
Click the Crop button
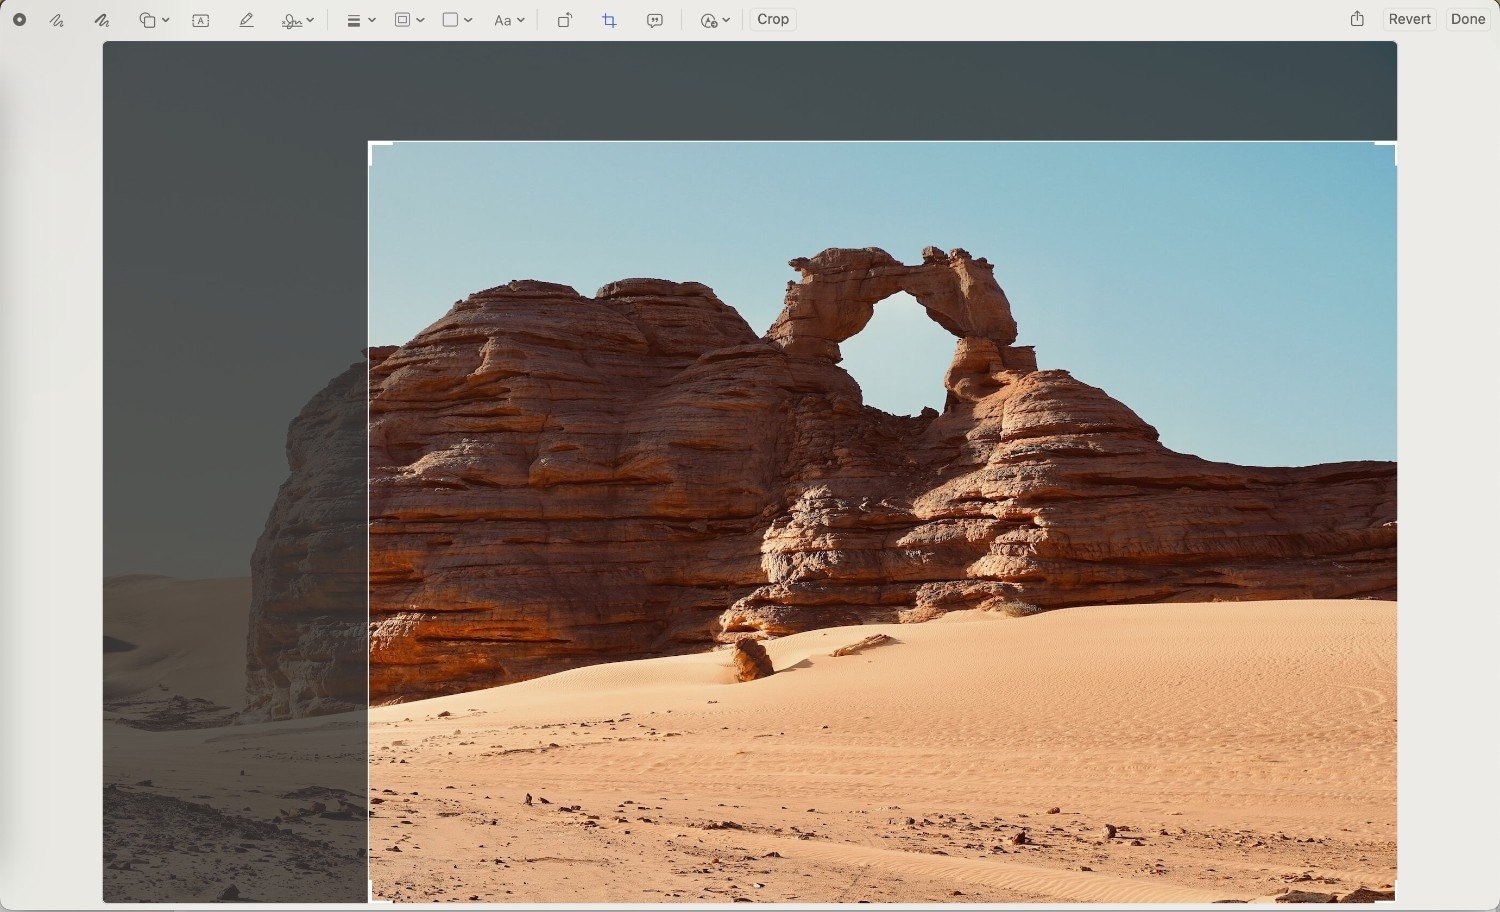(773, 19)
